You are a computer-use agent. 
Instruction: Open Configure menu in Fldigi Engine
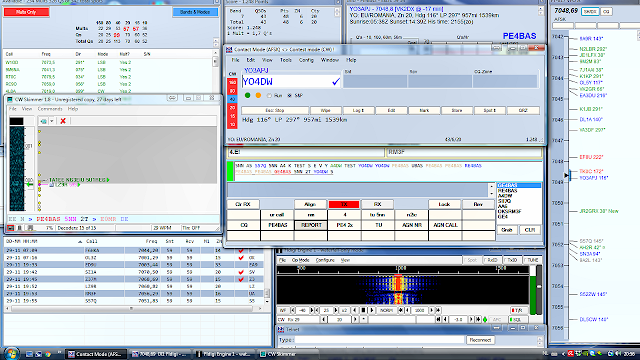coord(325,260)
